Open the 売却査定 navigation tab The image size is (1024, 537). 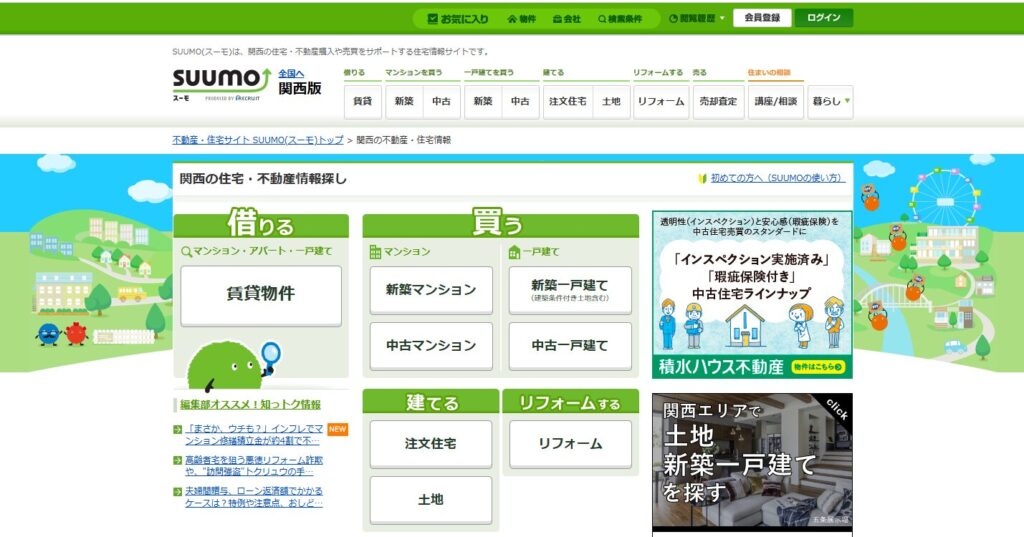tap(718, 101)
